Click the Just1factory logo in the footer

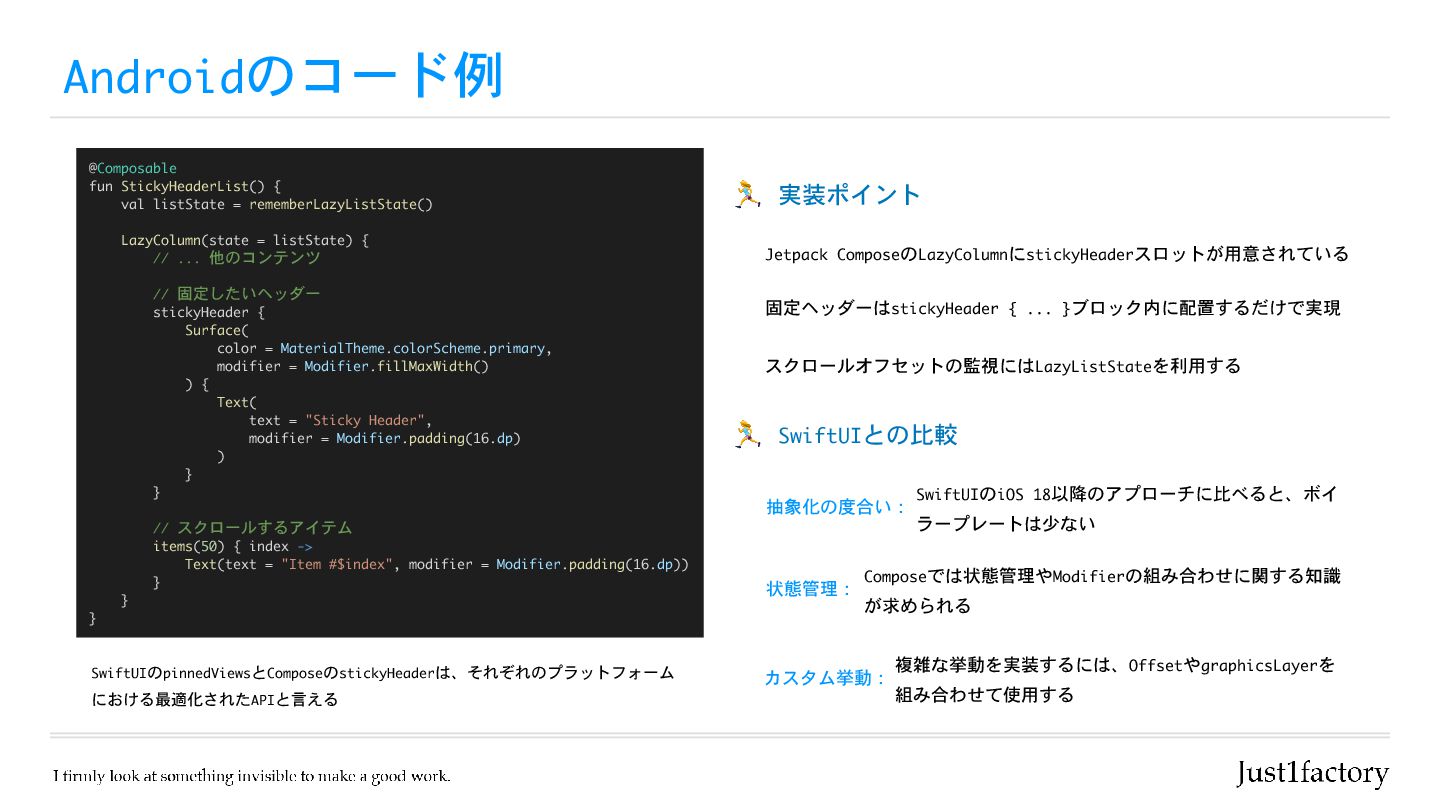pyautogui.click(x=1313, y=773)
